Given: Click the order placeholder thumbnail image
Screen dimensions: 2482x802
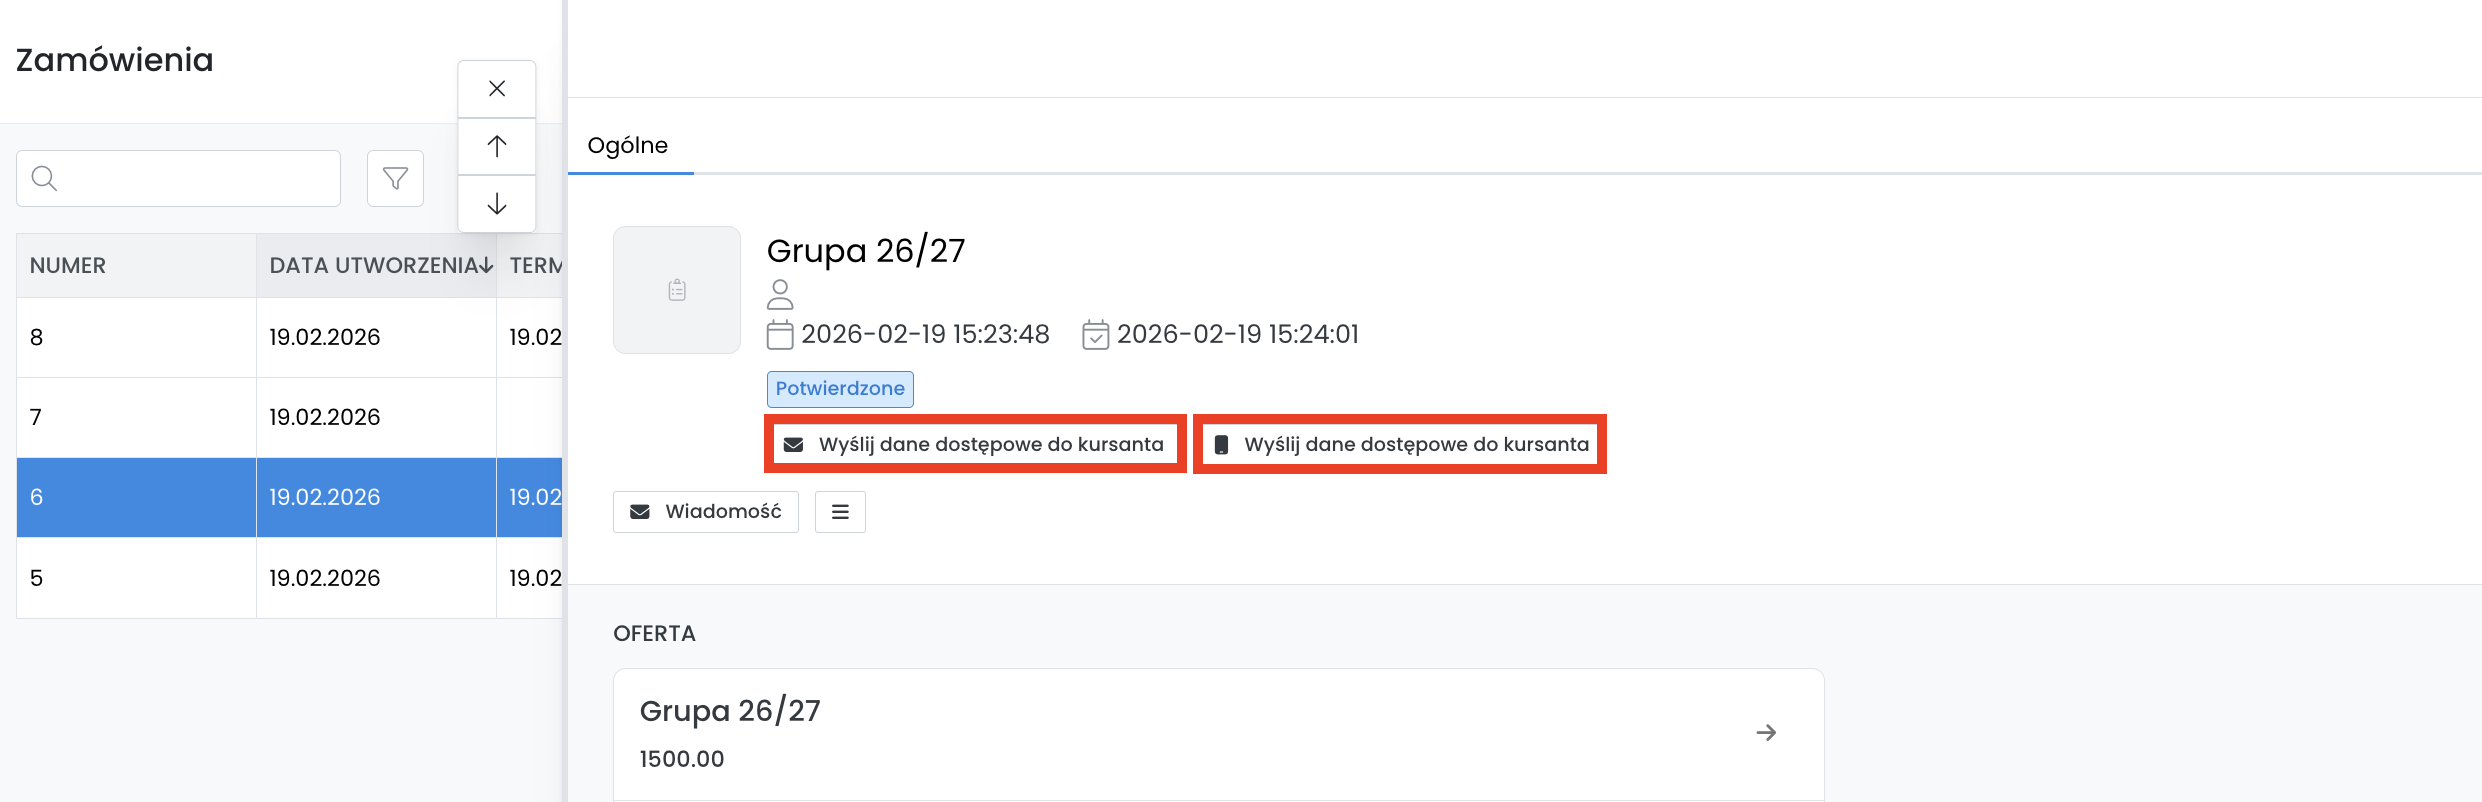Looking at the screenshot, I should click(677, 290).
